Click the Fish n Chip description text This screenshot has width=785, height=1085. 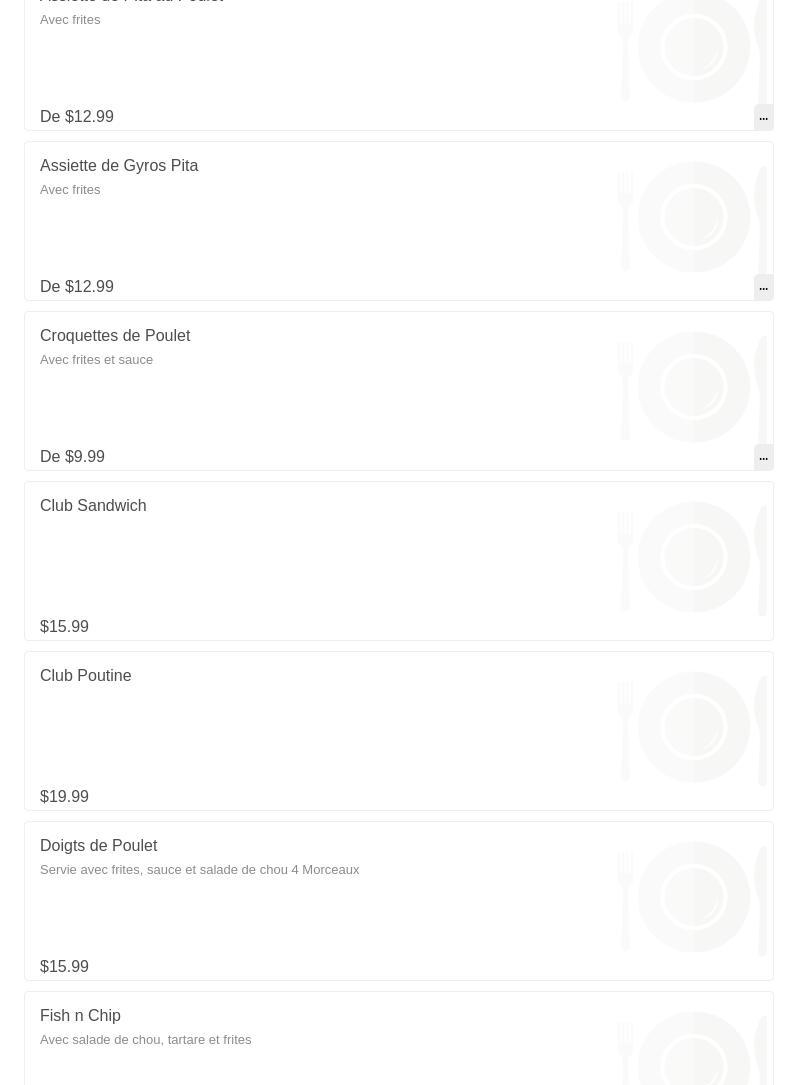[x=145, y=1040]
